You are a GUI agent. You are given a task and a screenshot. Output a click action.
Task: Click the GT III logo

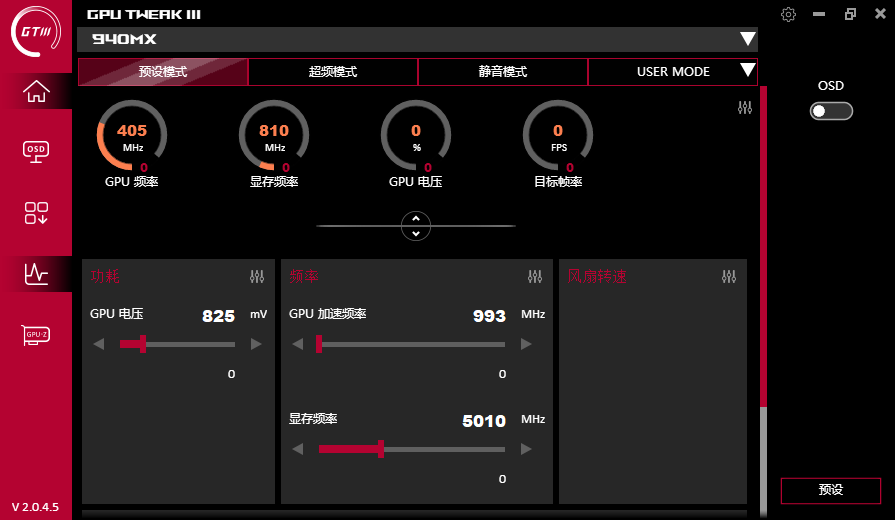tap(36, 31)
